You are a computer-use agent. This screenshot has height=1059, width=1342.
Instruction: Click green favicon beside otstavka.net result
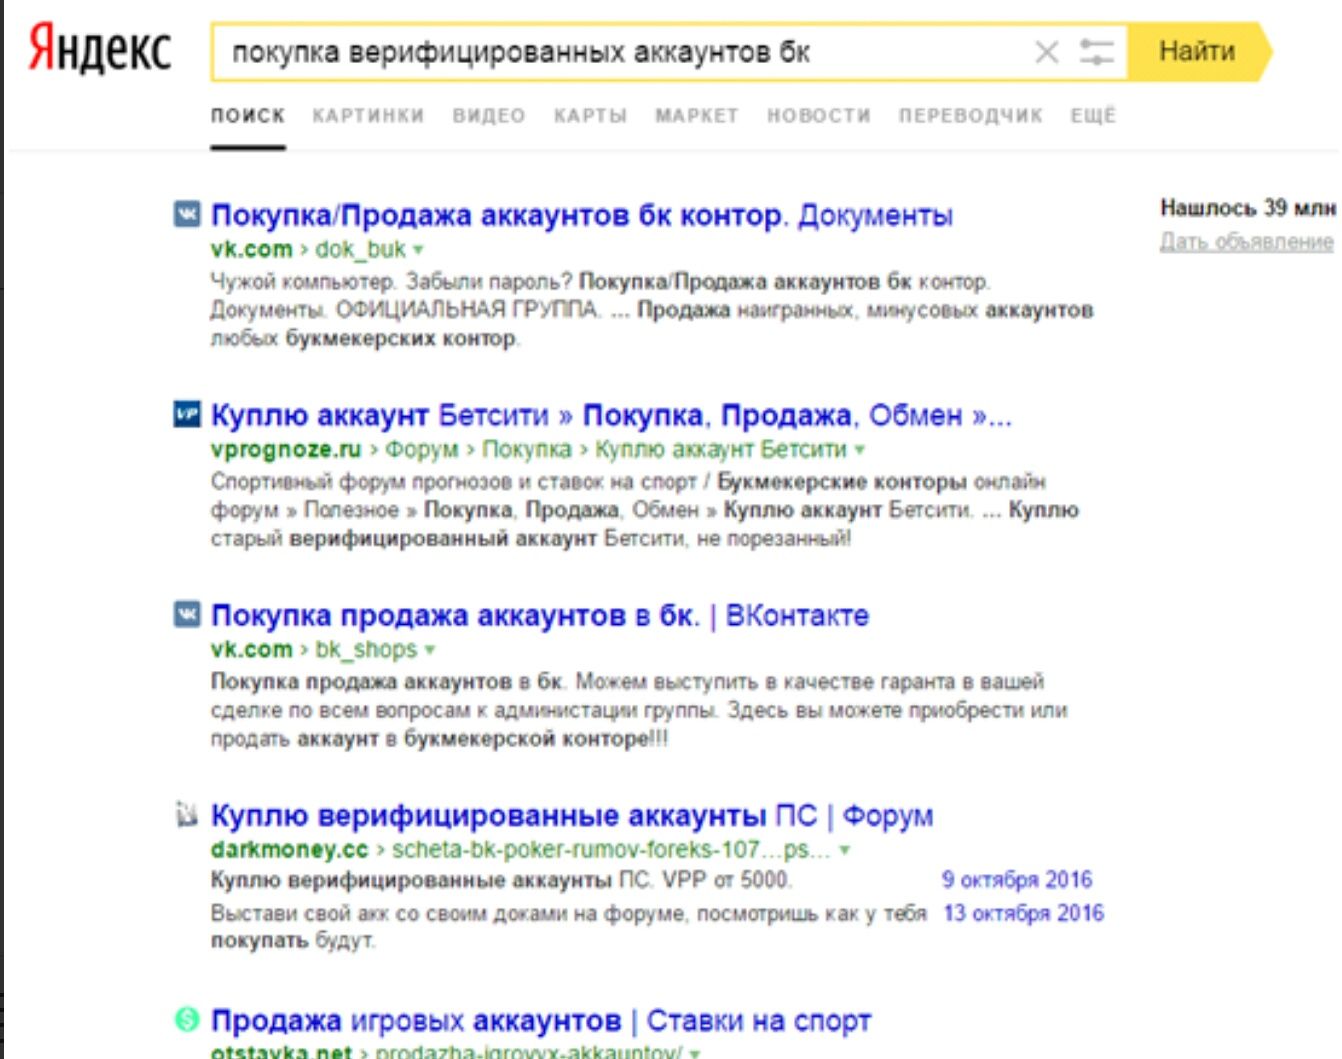(x=187, y=1019)
